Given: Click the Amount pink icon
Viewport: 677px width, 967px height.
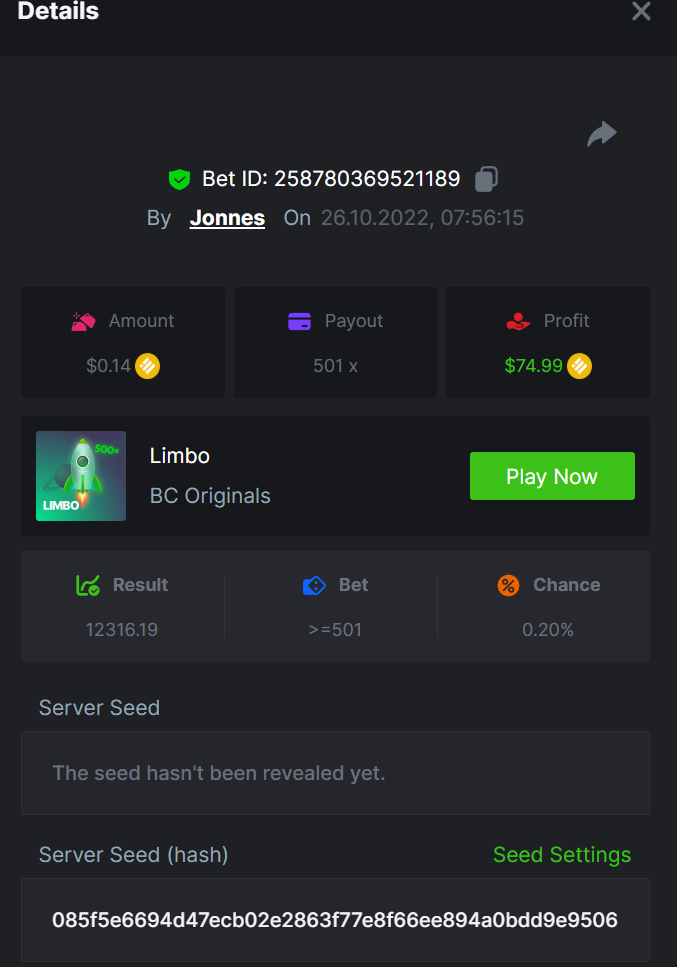Looking at the screenshot, I should pos(83,321).
